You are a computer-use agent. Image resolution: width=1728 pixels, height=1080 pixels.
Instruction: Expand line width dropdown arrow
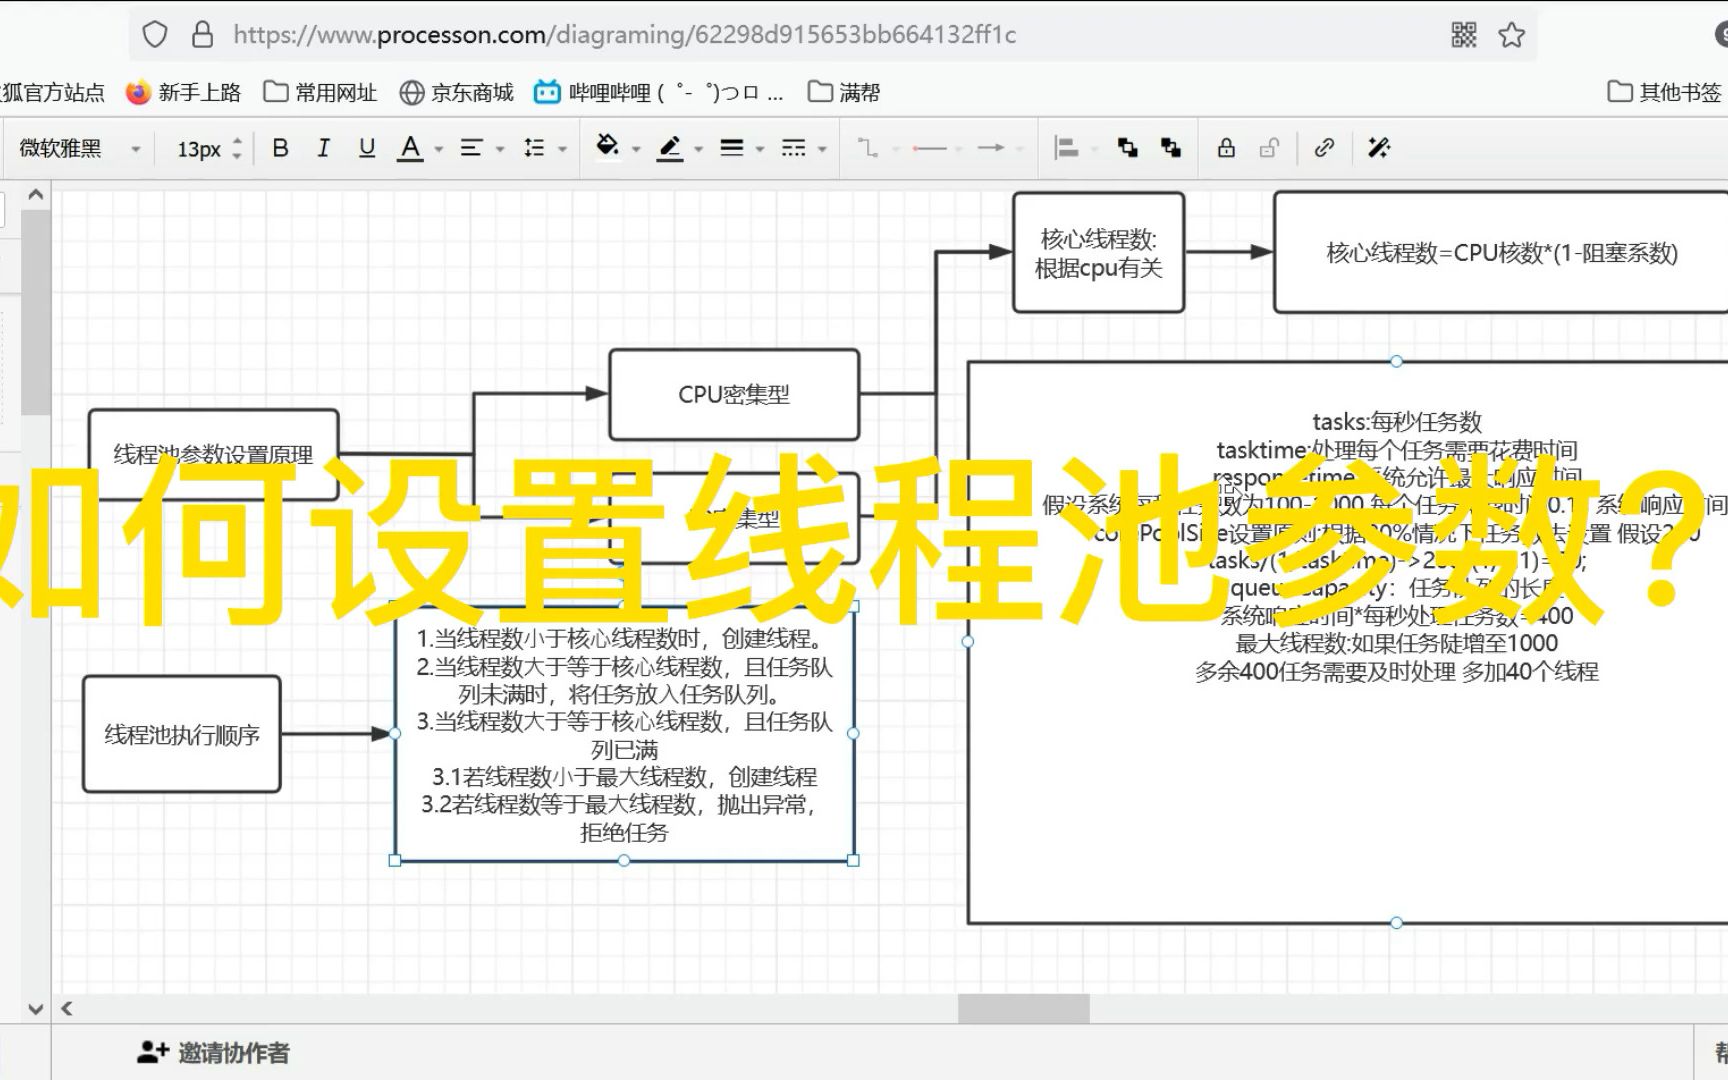pos(760,149)
